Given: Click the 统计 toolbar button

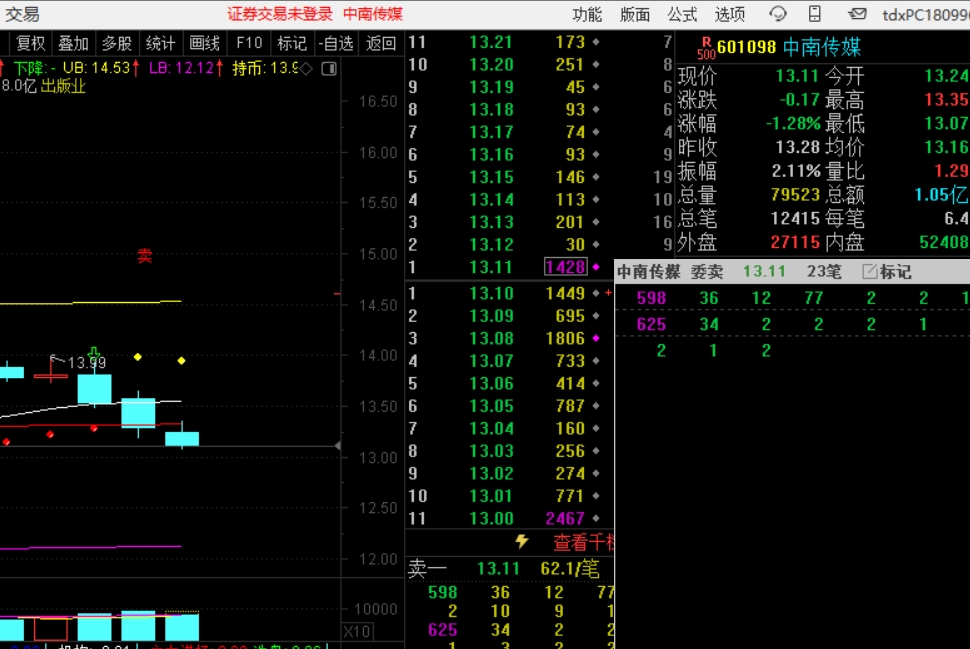Looking at the screenshot, I should [160, 43].
